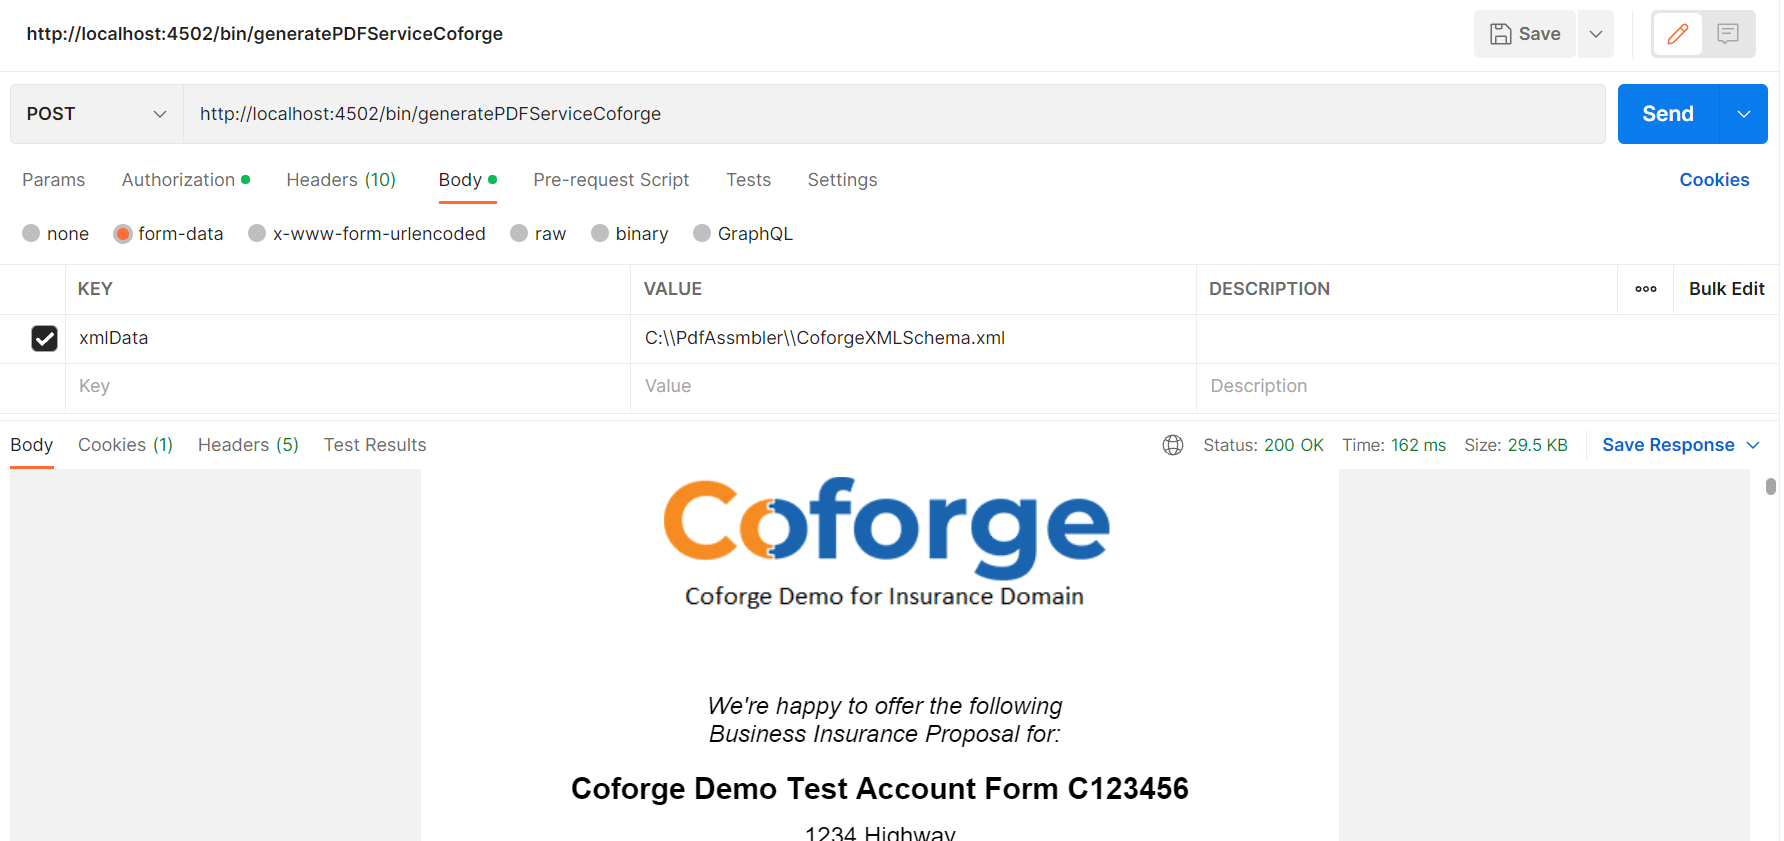Switch to the Params tab
Viewport: 1784px width, 841px height.
click(x=54, y=180)
